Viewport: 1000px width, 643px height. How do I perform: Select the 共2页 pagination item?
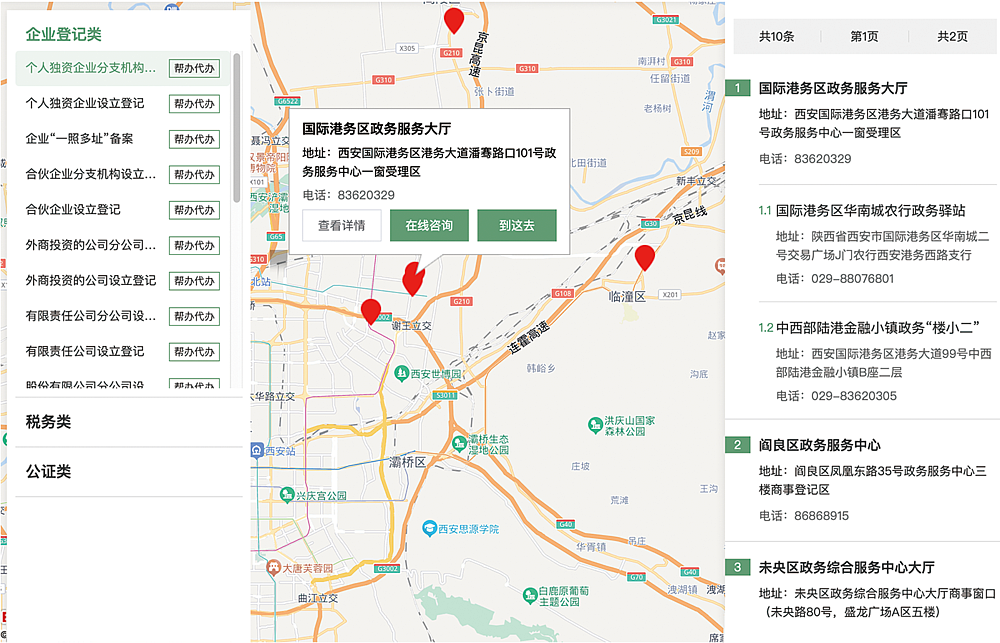(951, 37)
